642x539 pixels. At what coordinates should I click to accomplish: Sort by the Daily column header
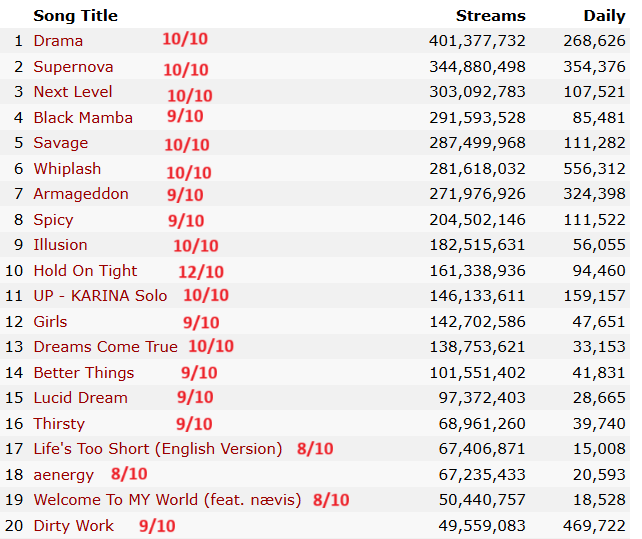[x=604, y=16]
